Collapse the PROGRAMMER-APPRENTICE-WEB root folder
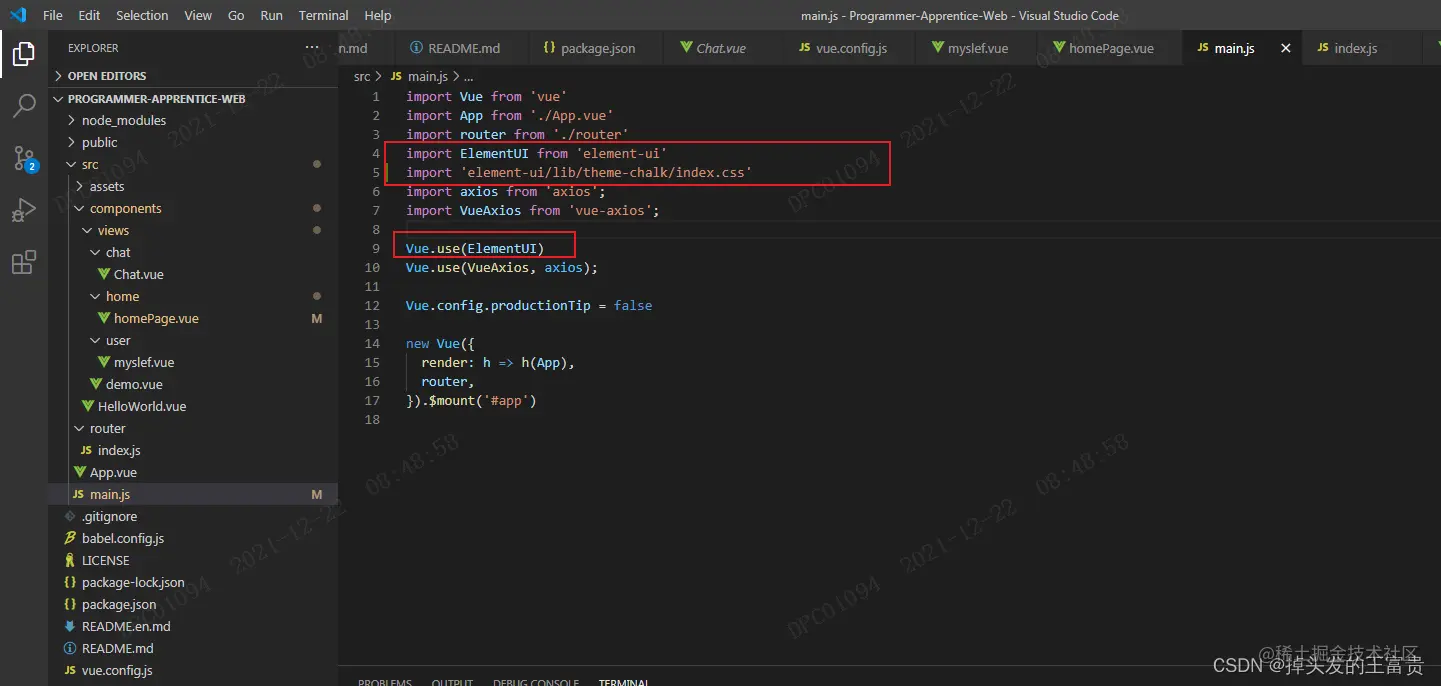This screenshot has width=1441, height=686. [60, 99]
